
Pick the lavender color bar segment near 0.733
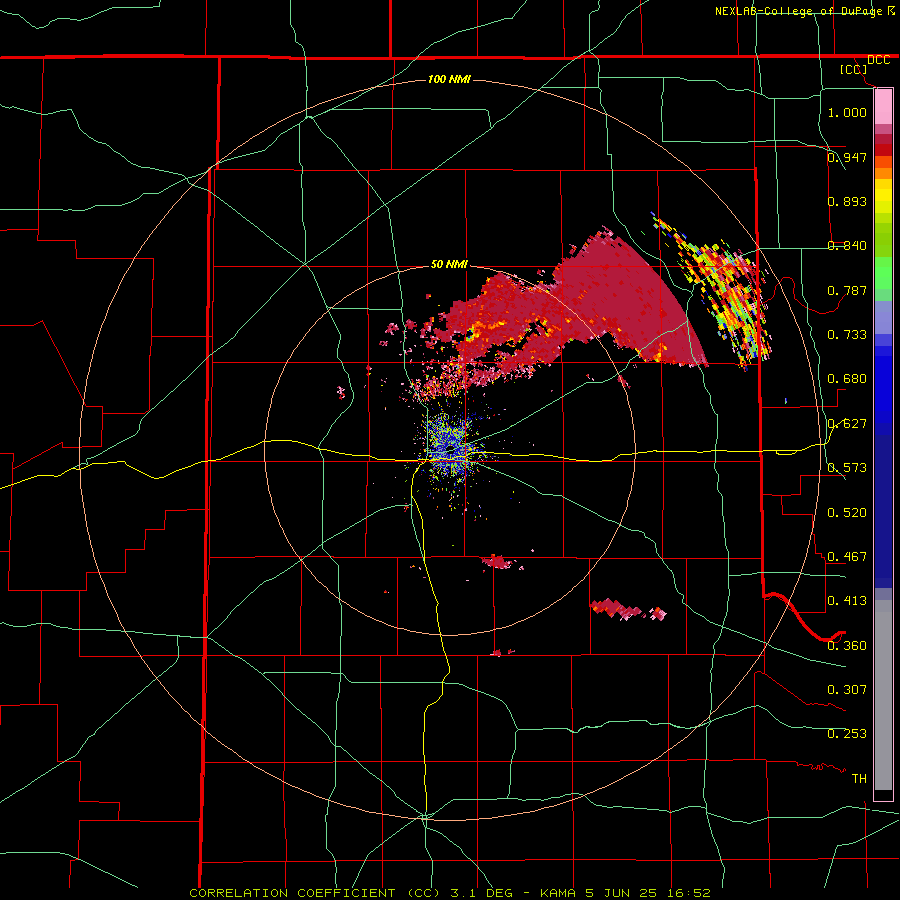(883, 319)
